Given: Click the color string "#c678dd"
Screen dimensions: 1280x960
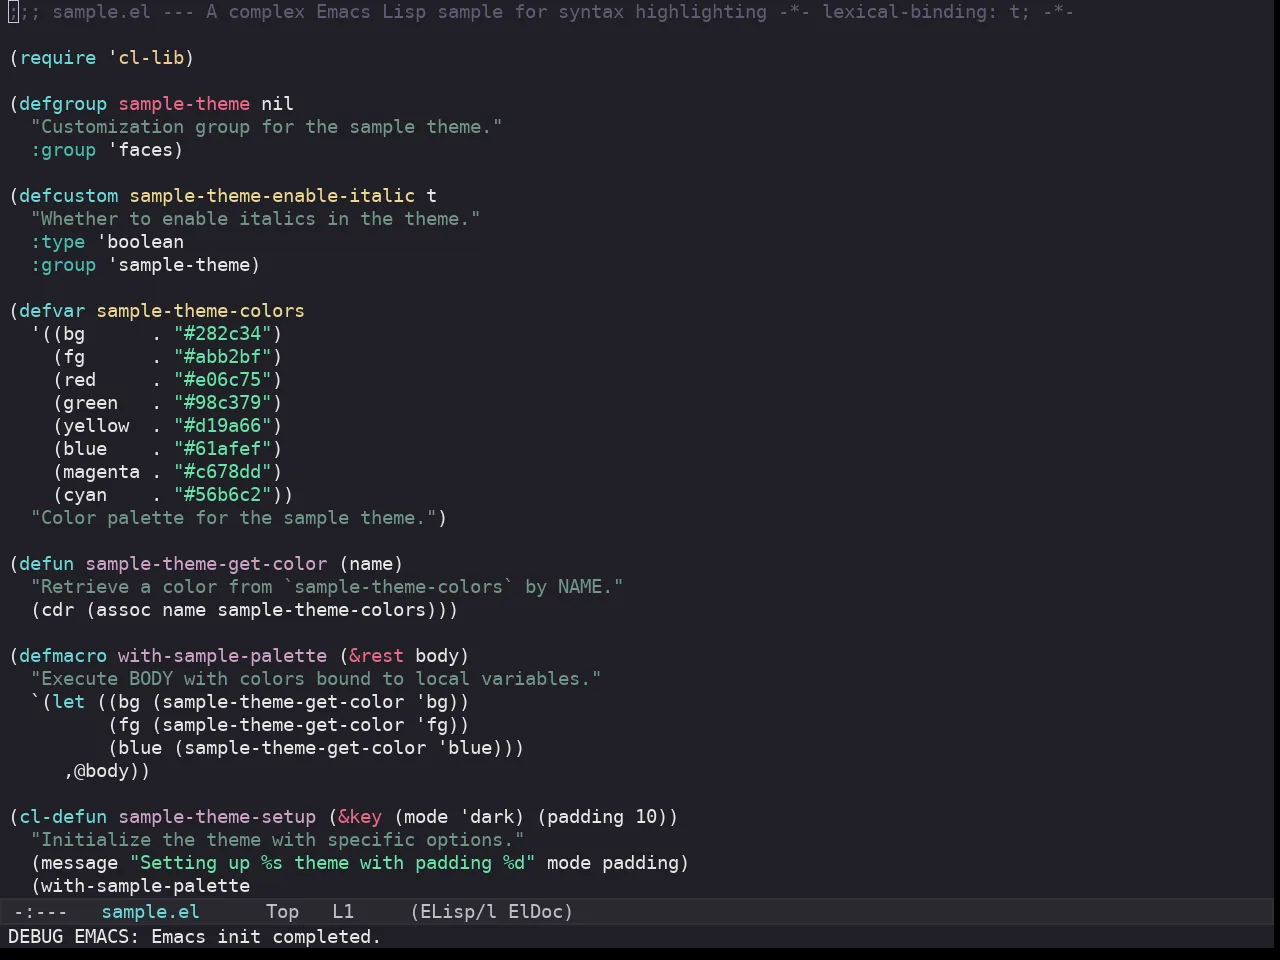Looking at the screenshot, I should coord(223,472).
